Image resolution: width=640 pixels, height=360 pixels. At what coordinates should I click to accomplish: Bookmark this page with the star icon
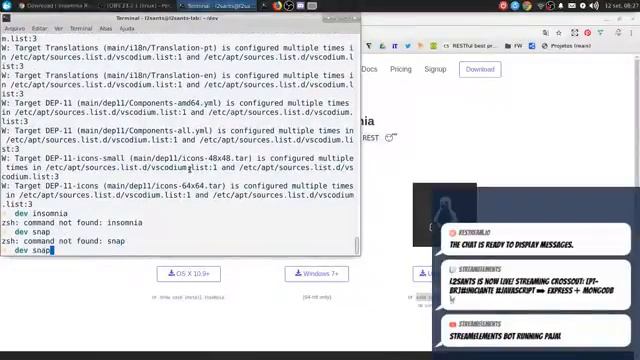click(559, 33)
